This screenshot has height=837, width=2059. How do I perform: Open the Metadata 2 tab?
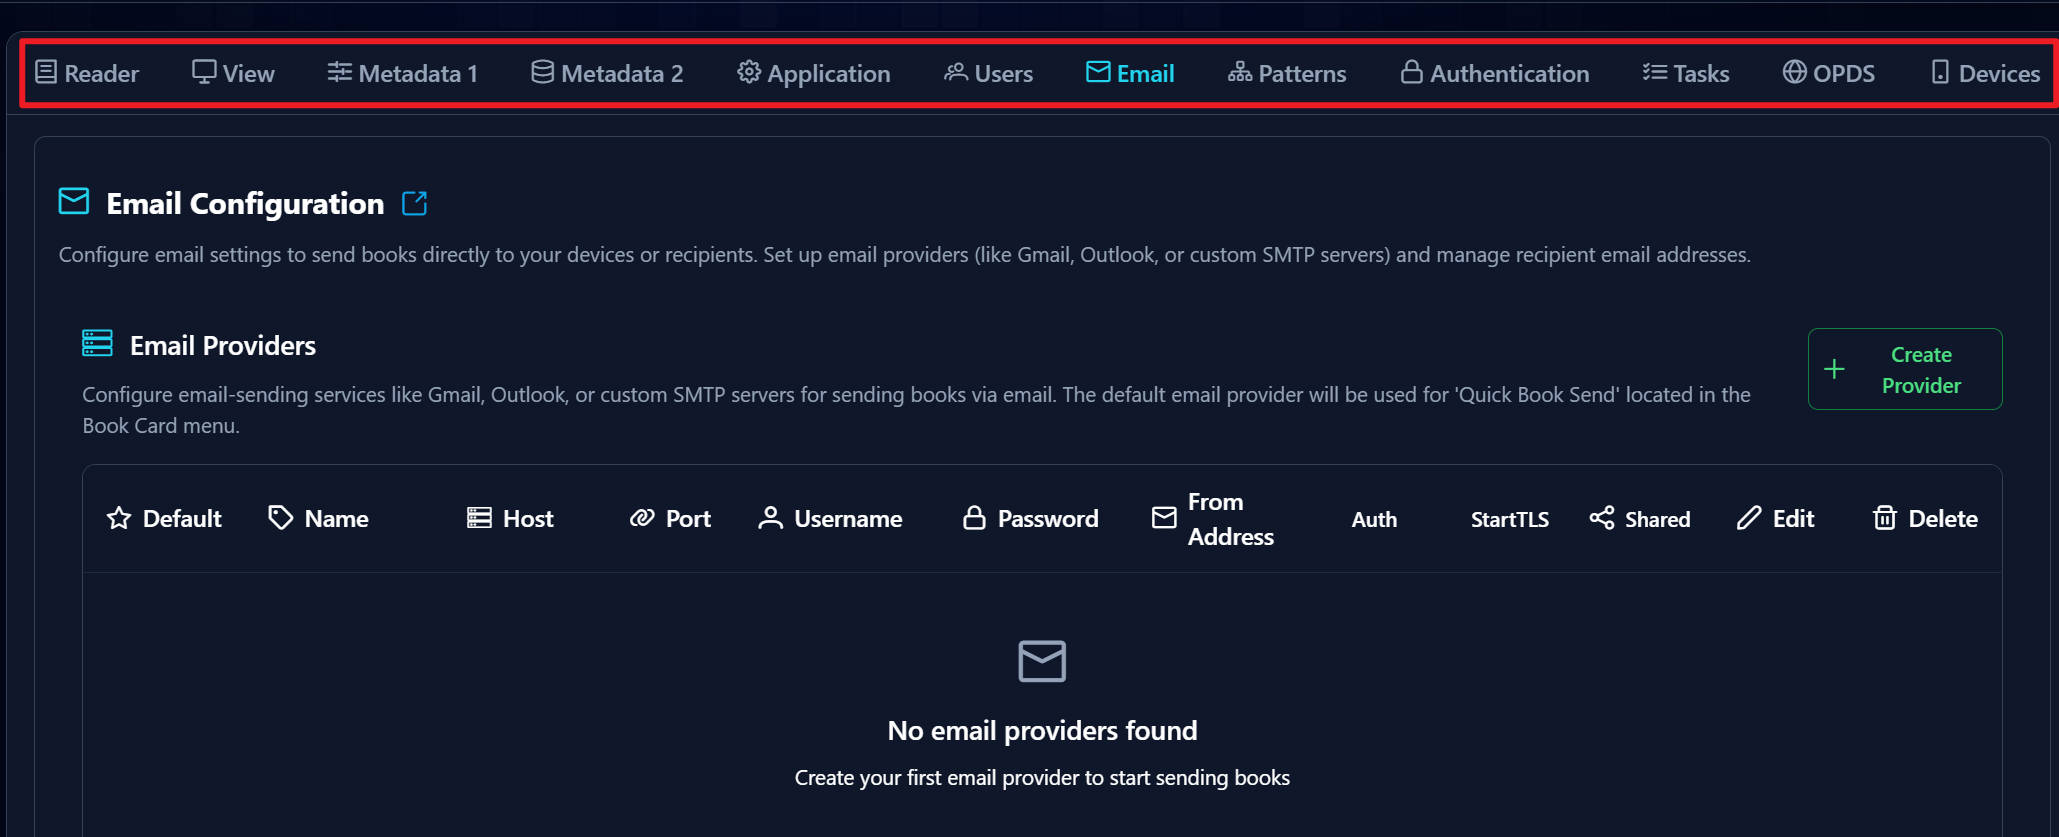(607, 73)
